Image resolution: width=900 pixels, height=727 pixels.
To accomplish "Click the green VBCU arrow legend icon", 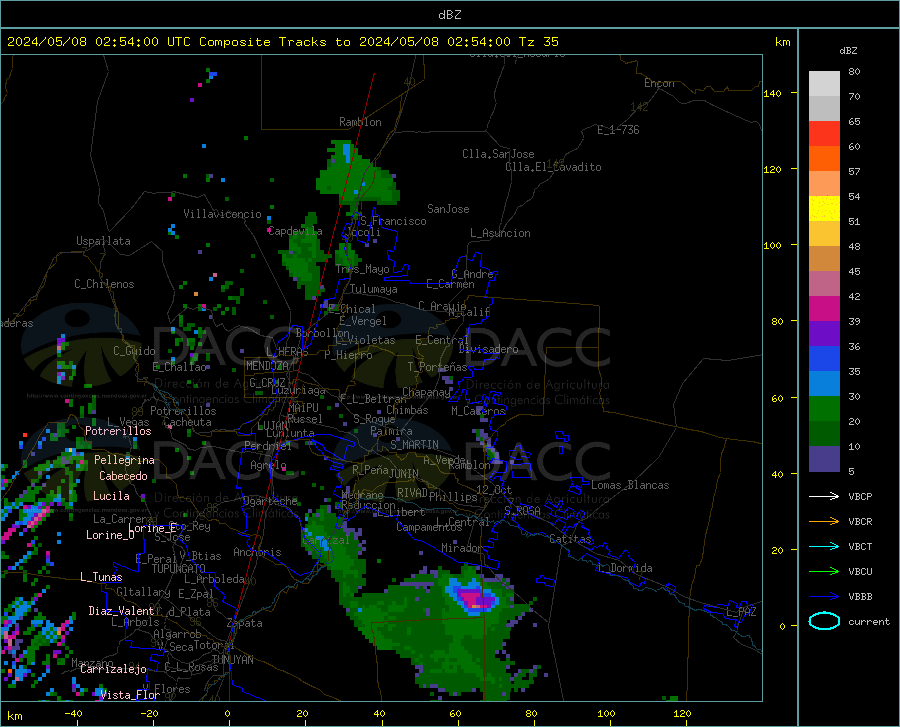I will click(824, 572).
